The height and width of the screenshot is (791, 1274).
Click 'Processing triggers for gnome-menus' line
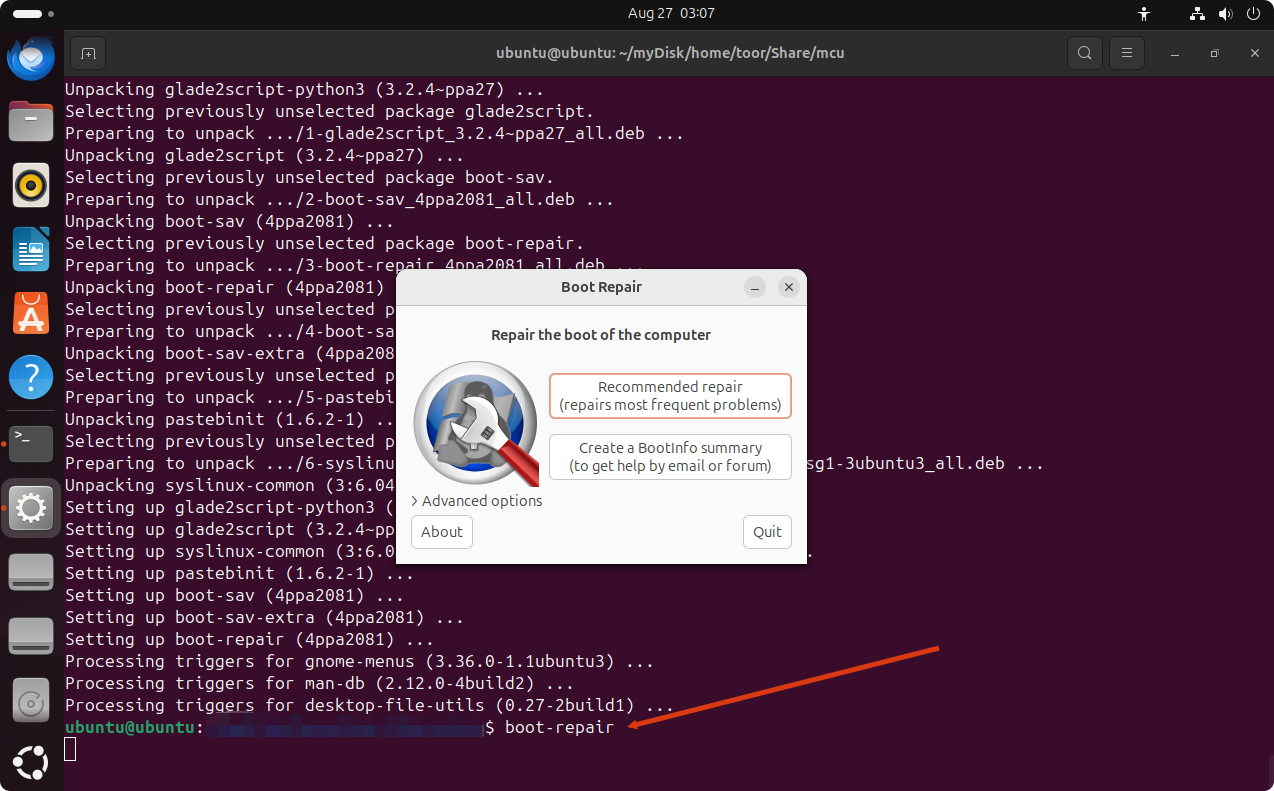[x=360, y=661]
